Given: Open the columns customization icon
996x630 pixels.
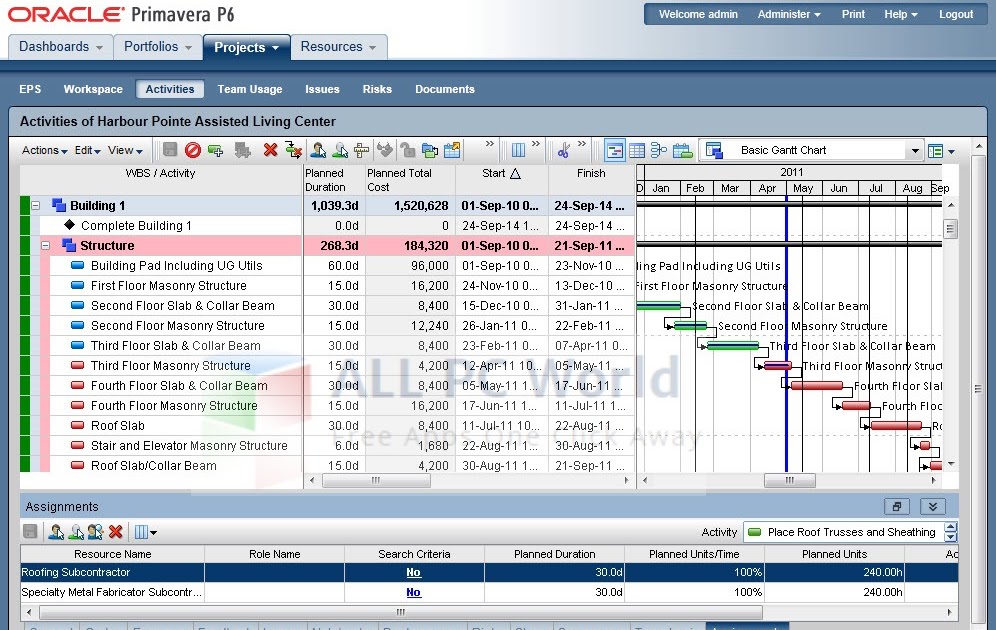Looking at the screenshot, I should point(518,151).
